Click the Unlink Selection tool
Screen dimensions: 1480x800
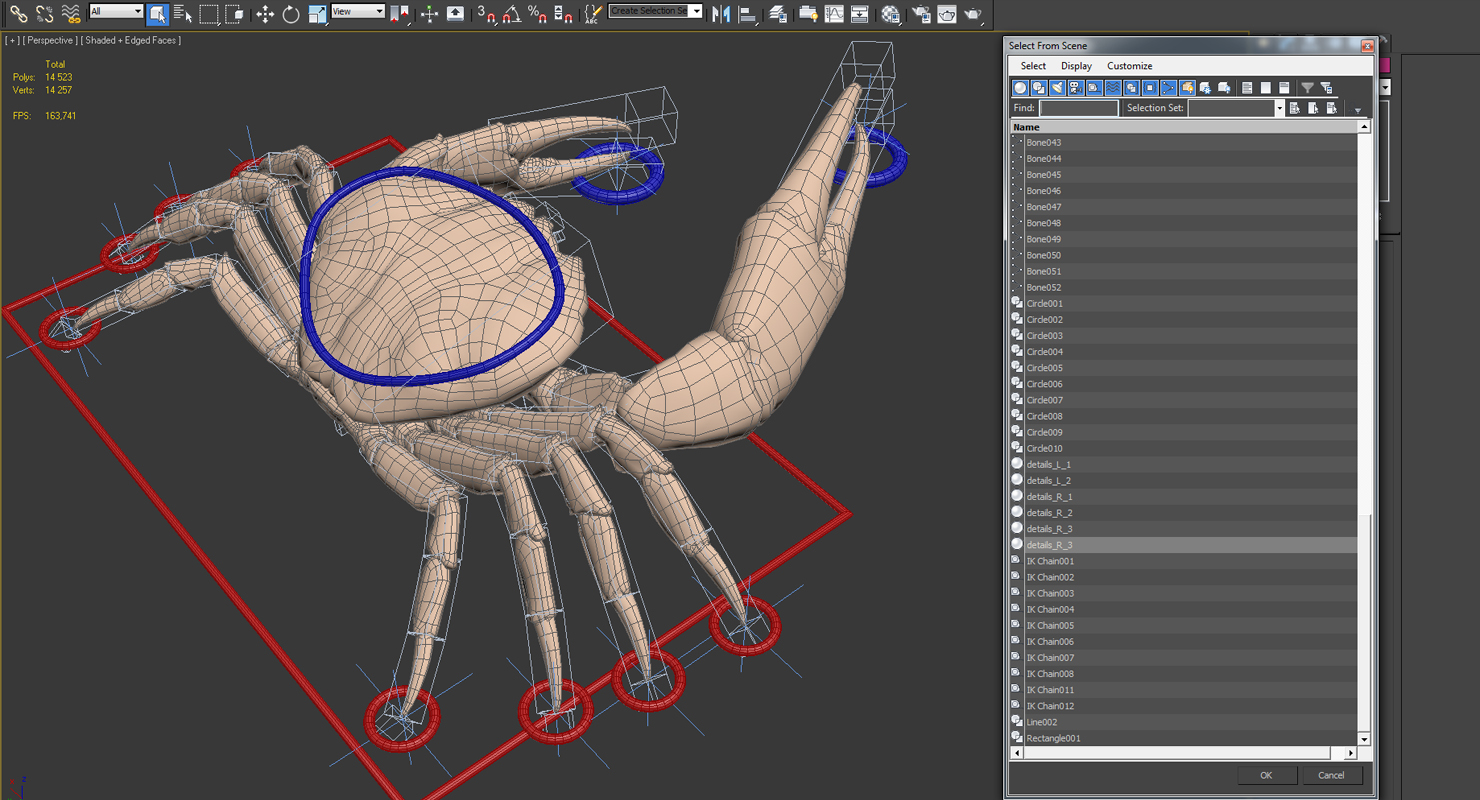click(44, 14)
